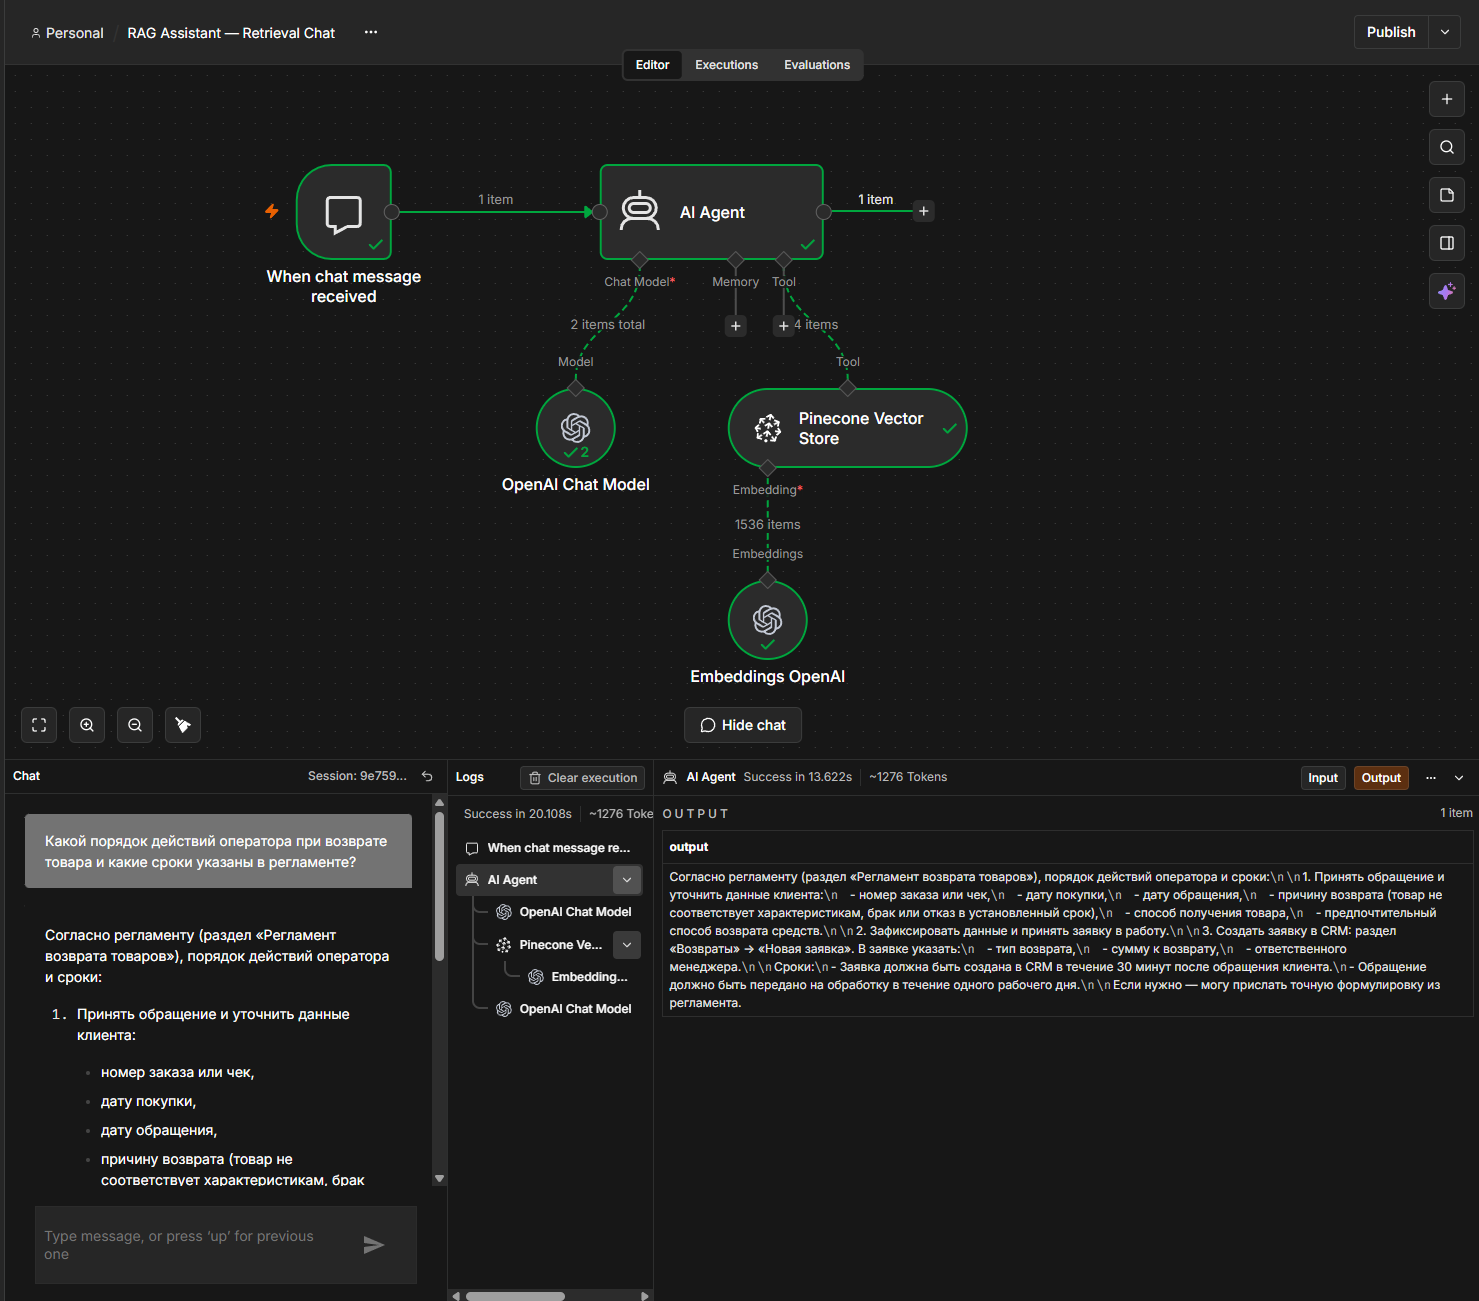Collapse the AI Agent log entry
Viewport: 1479px width, 1301px height.
627,880
